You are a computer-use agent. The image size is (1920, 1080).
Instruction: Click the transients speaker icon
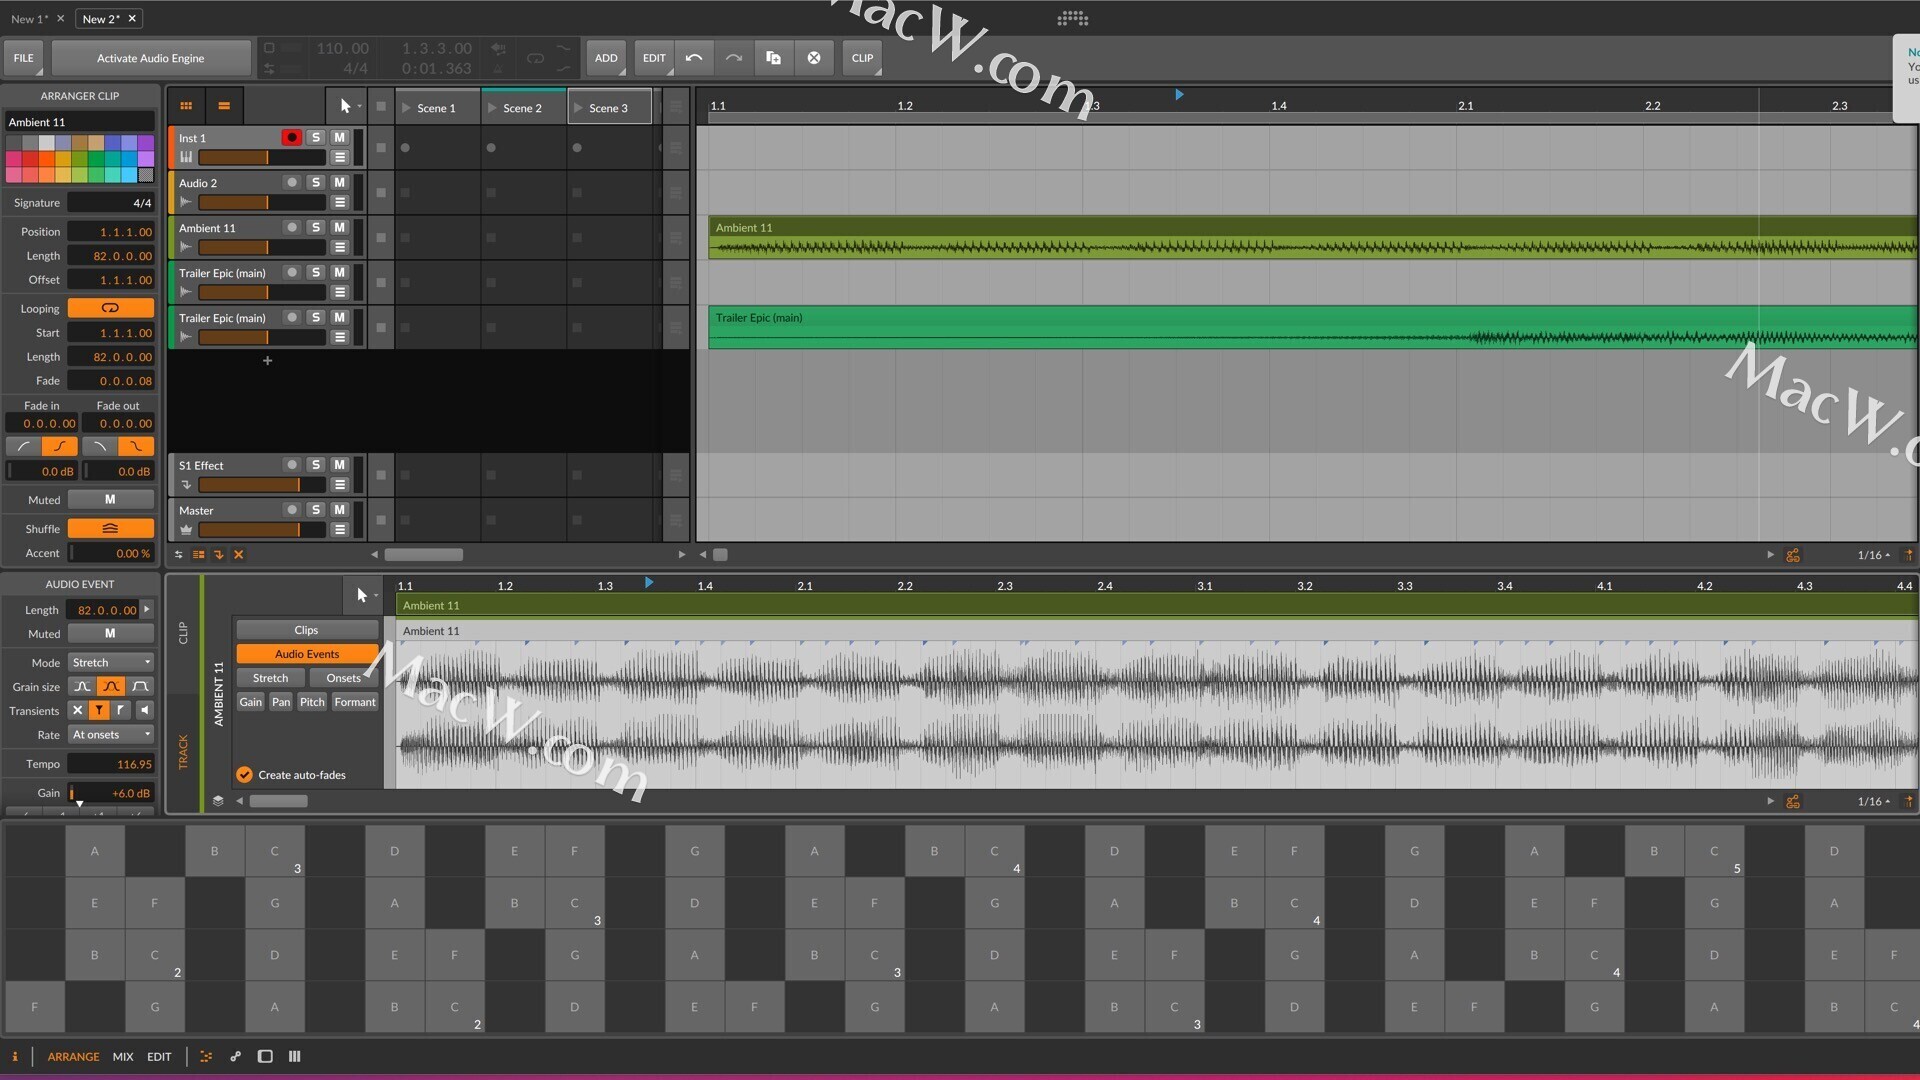(144, 711)
